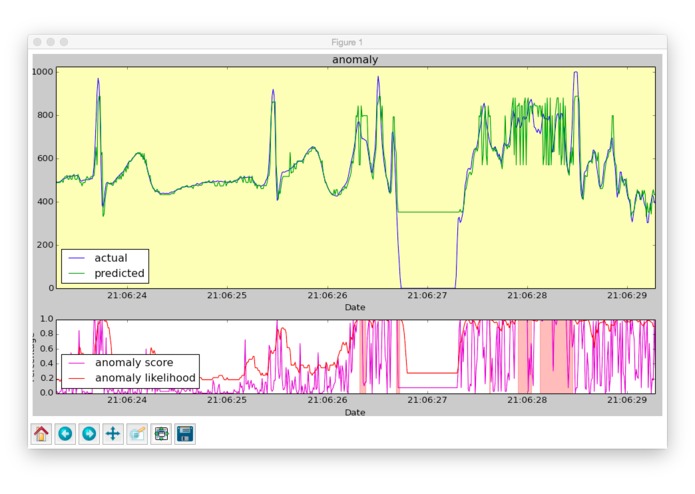Activate the Zoom to rectangle tool

pos(137,434)
